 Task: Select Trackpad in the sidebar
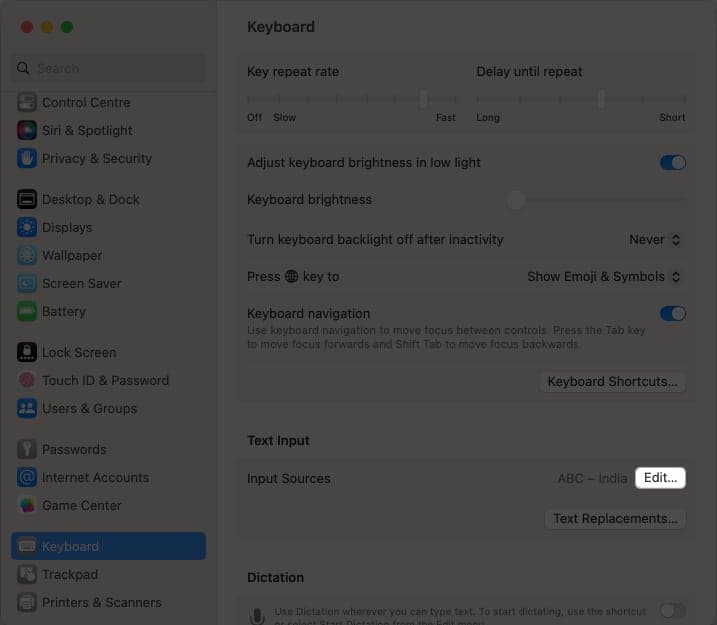(70, 574)
